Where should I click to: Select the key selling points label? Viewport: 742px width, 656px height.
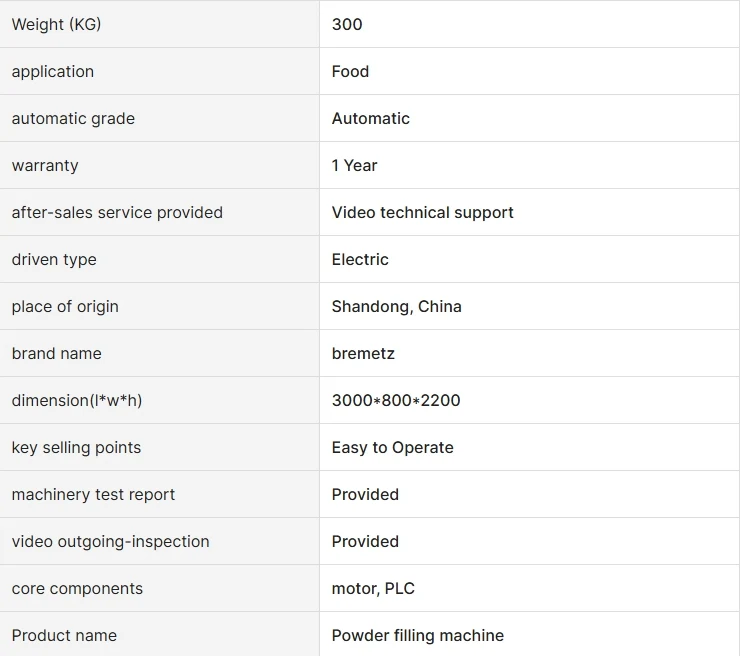point(77,447)
